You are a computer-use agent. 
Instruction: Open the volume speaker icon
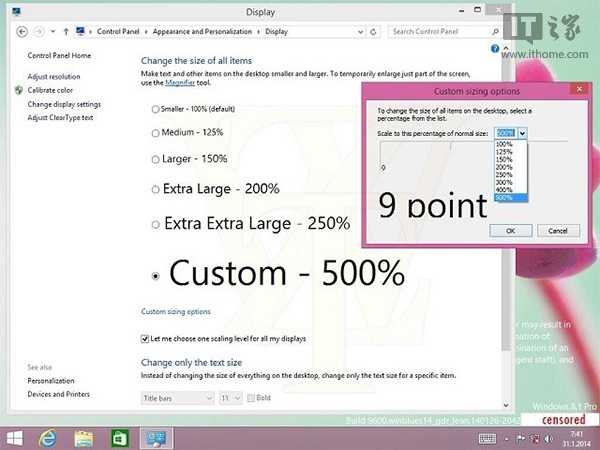[x=548, y=439]
